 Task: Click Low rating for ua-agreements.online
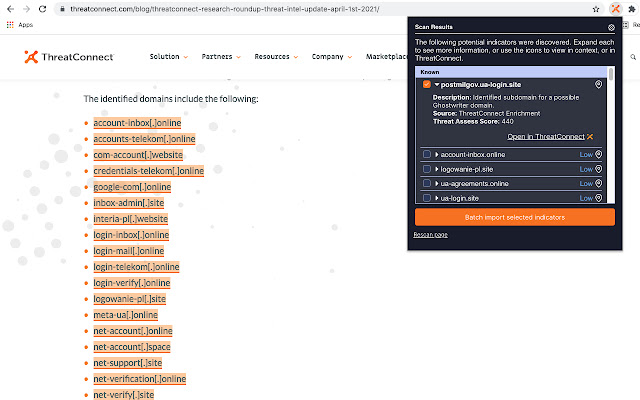click(x=586, y=184)
